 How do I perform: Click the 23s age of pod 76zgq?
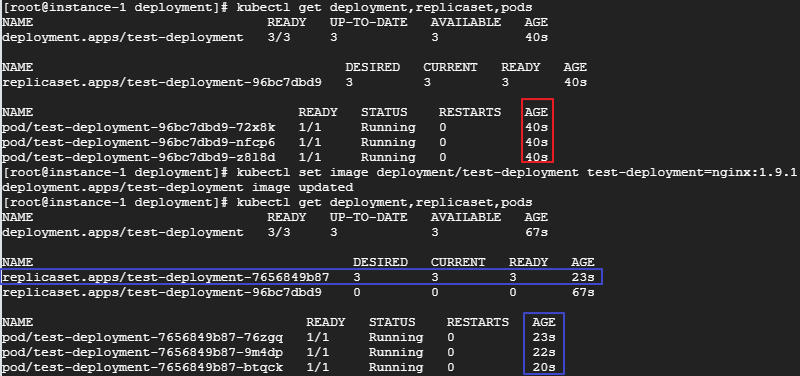click(544, 337)
